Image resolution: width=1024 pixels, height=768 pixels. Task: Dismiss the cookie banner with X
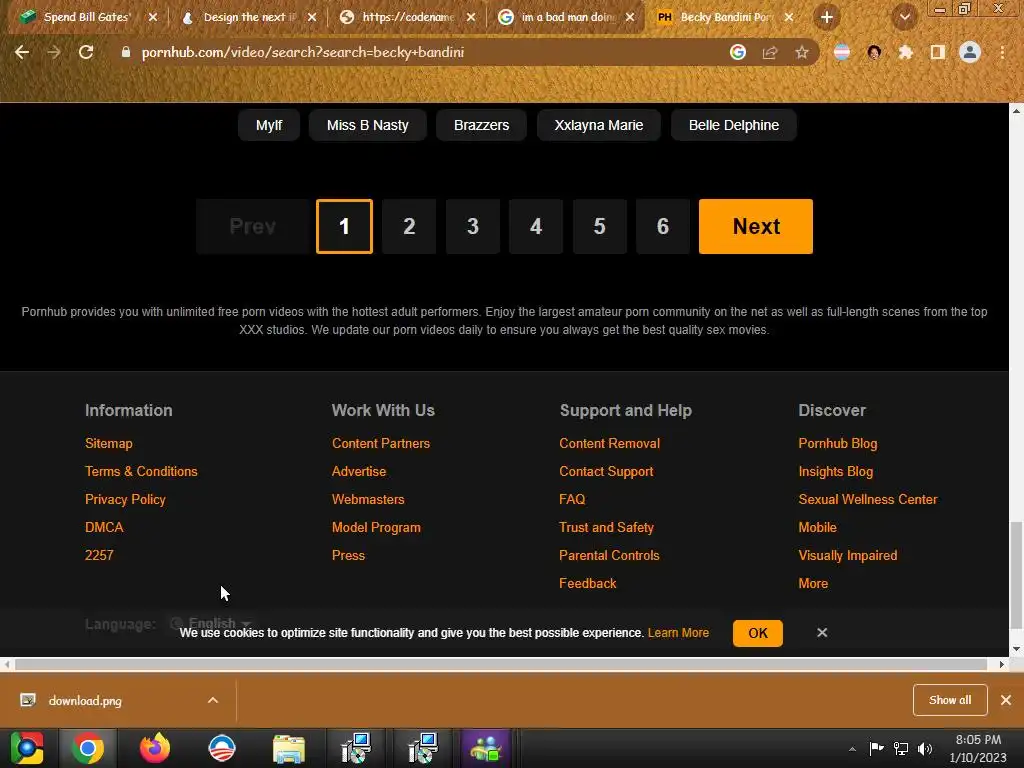(x=822, y=632)
